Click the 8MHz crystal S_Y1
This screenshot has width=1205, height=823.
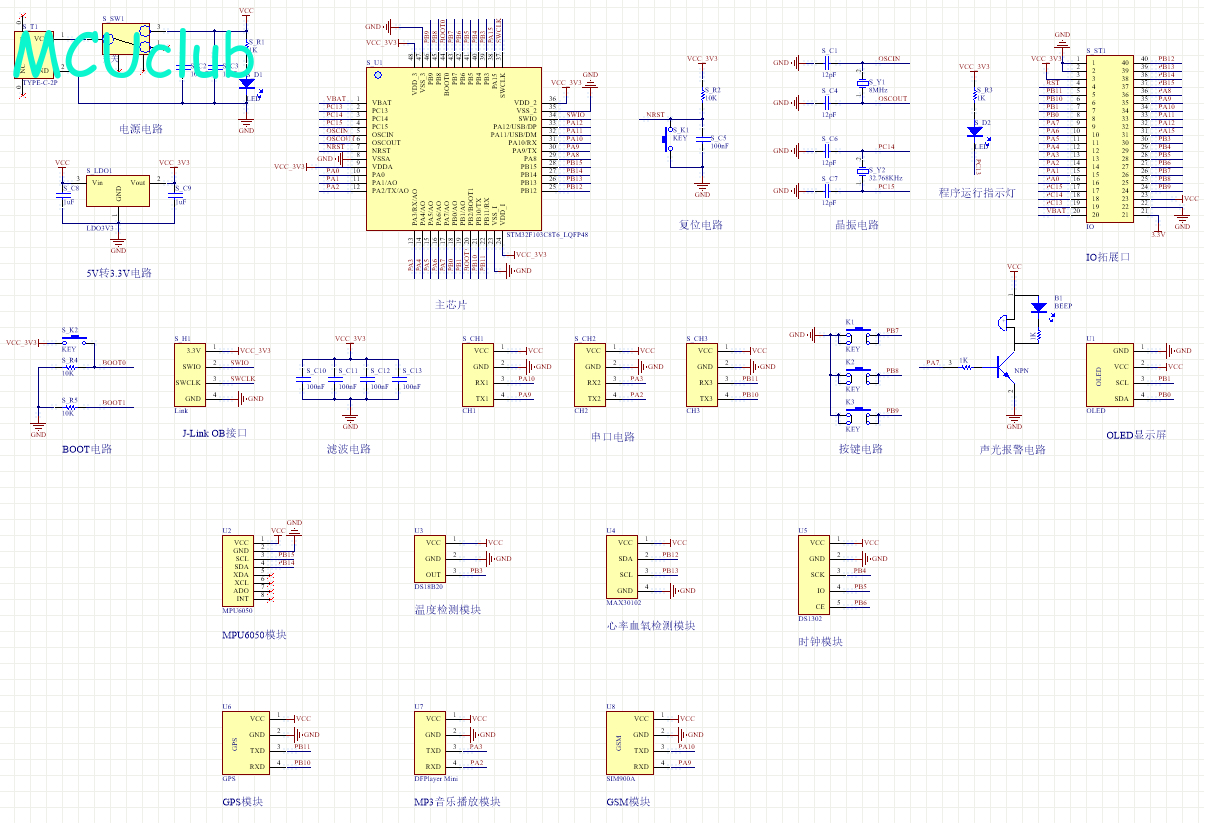(x=862, y=84)
